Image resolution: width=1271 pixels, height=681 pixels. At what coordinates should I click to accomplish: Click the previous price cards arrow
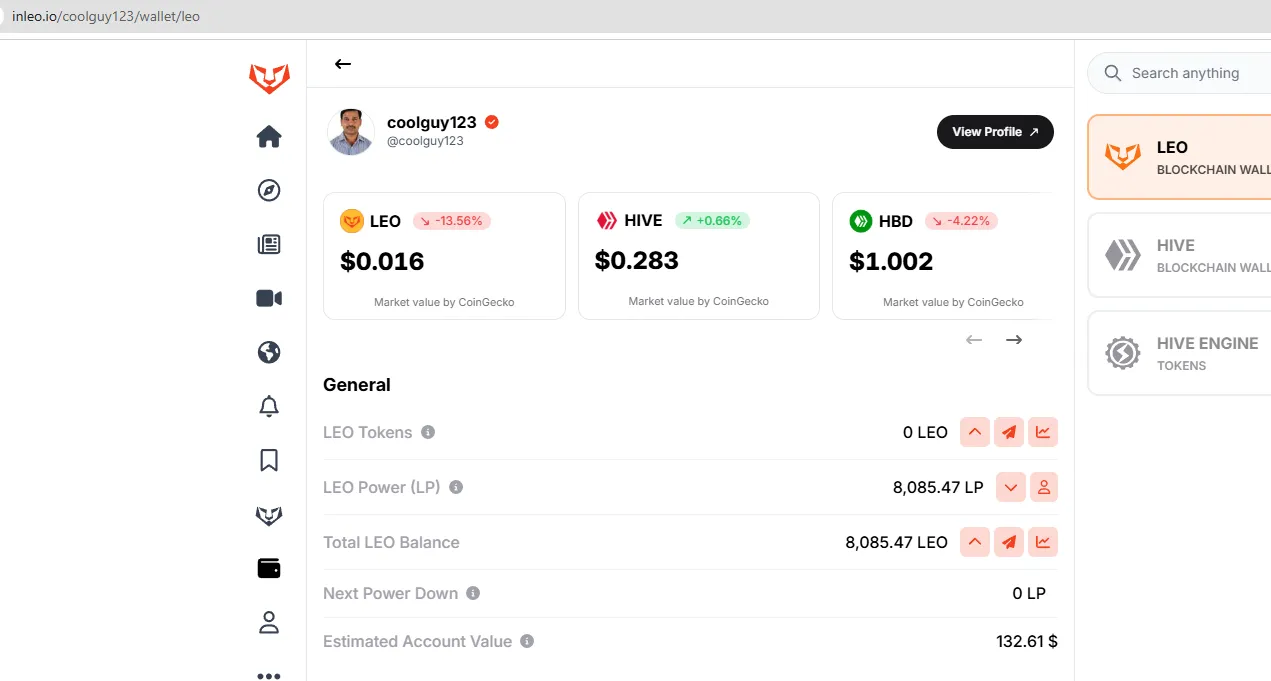974,340
